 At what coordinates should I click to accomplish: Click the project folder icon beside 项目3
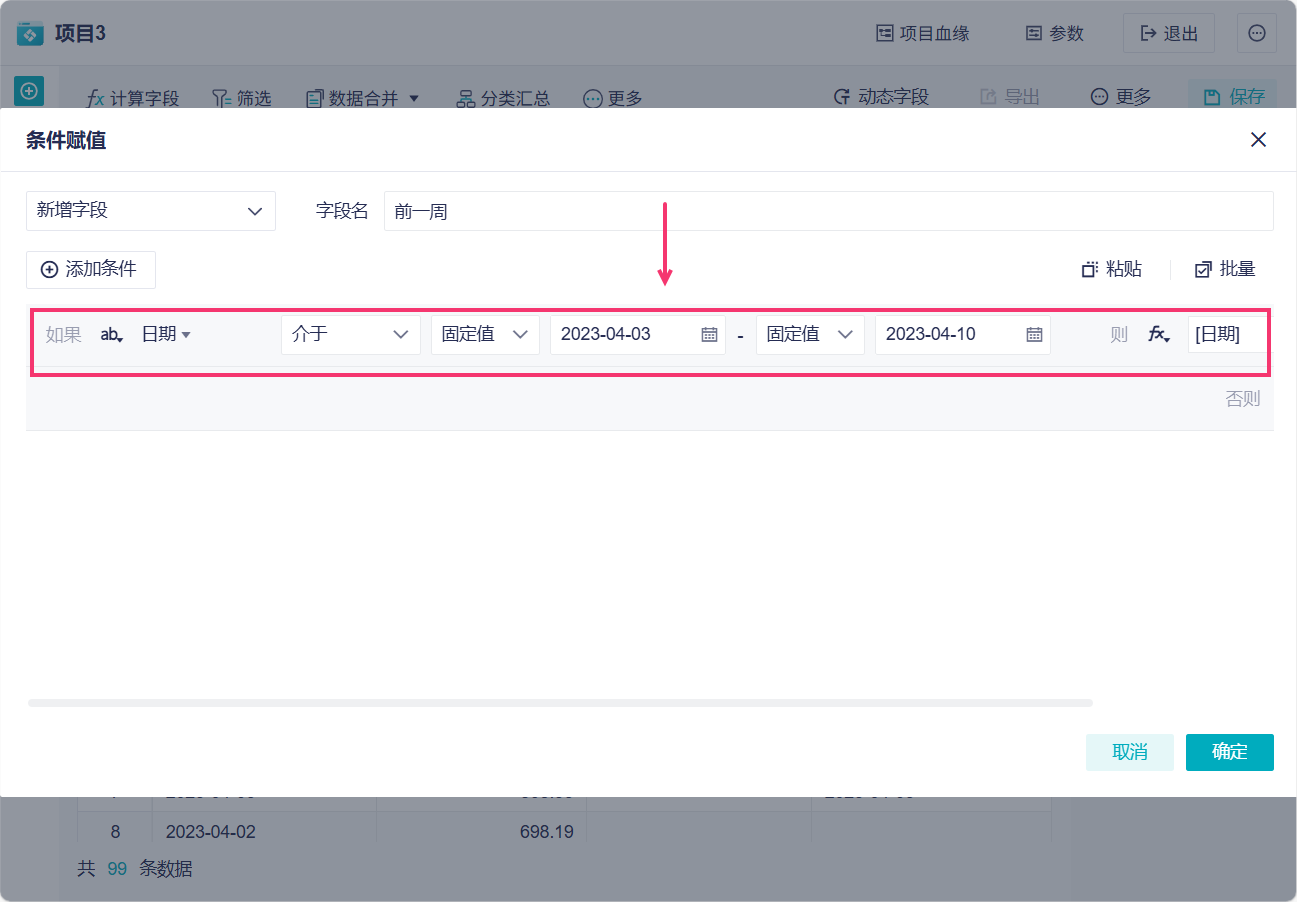(x=30, y=34)
